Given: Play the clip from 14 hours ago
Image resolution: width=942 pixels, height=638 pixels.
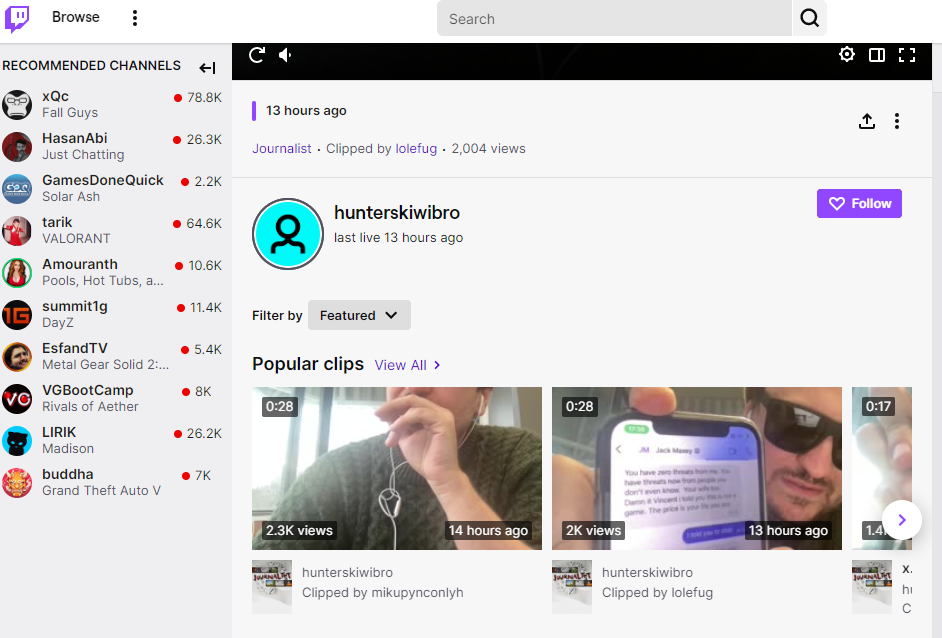Looking at the screenshot, I should [x=397, y=469].
